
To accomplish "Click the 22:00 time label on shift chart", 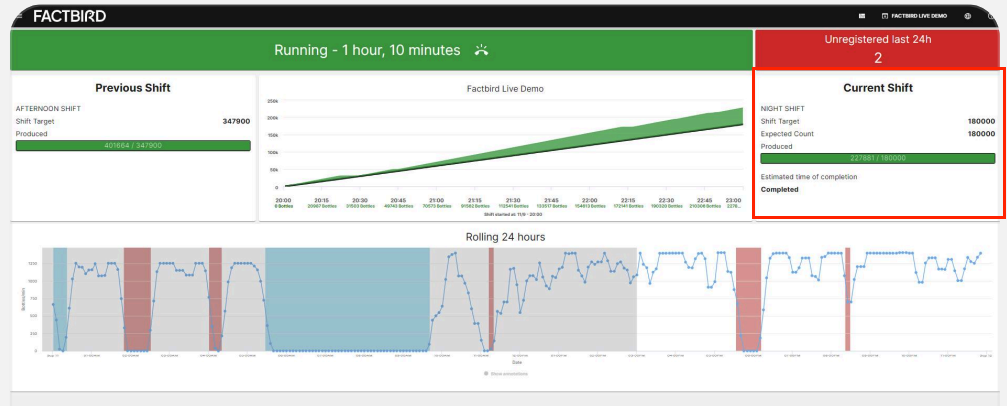I will 590,200.
